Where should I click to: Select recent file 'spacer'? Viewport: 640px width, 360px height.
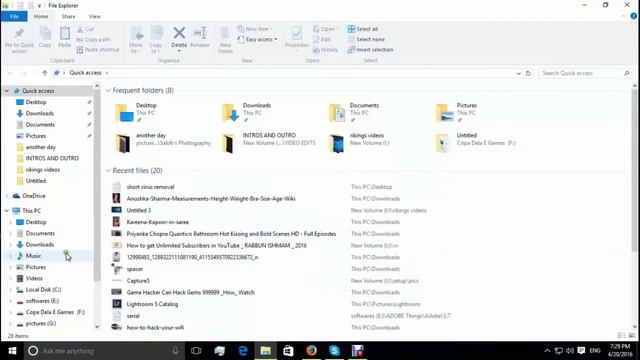(x=135, y=269)
